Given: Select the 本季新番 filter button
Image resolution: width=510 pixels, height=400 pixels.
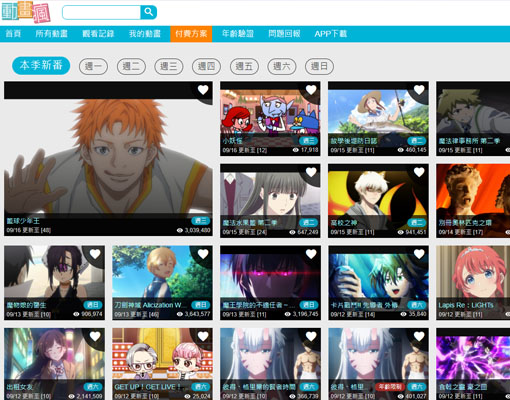Looking at the screenshot, I should (41, 65).
